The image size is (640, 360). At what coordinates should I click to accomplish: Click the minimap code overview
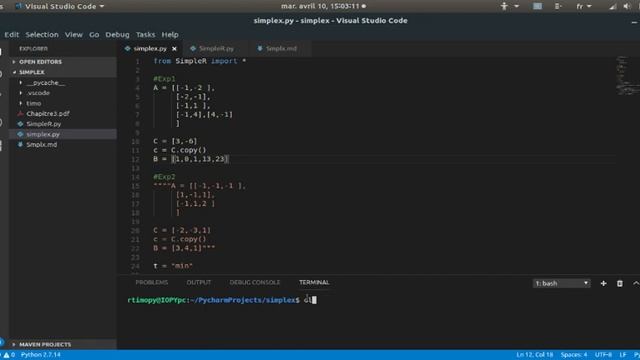pos(627,76)
